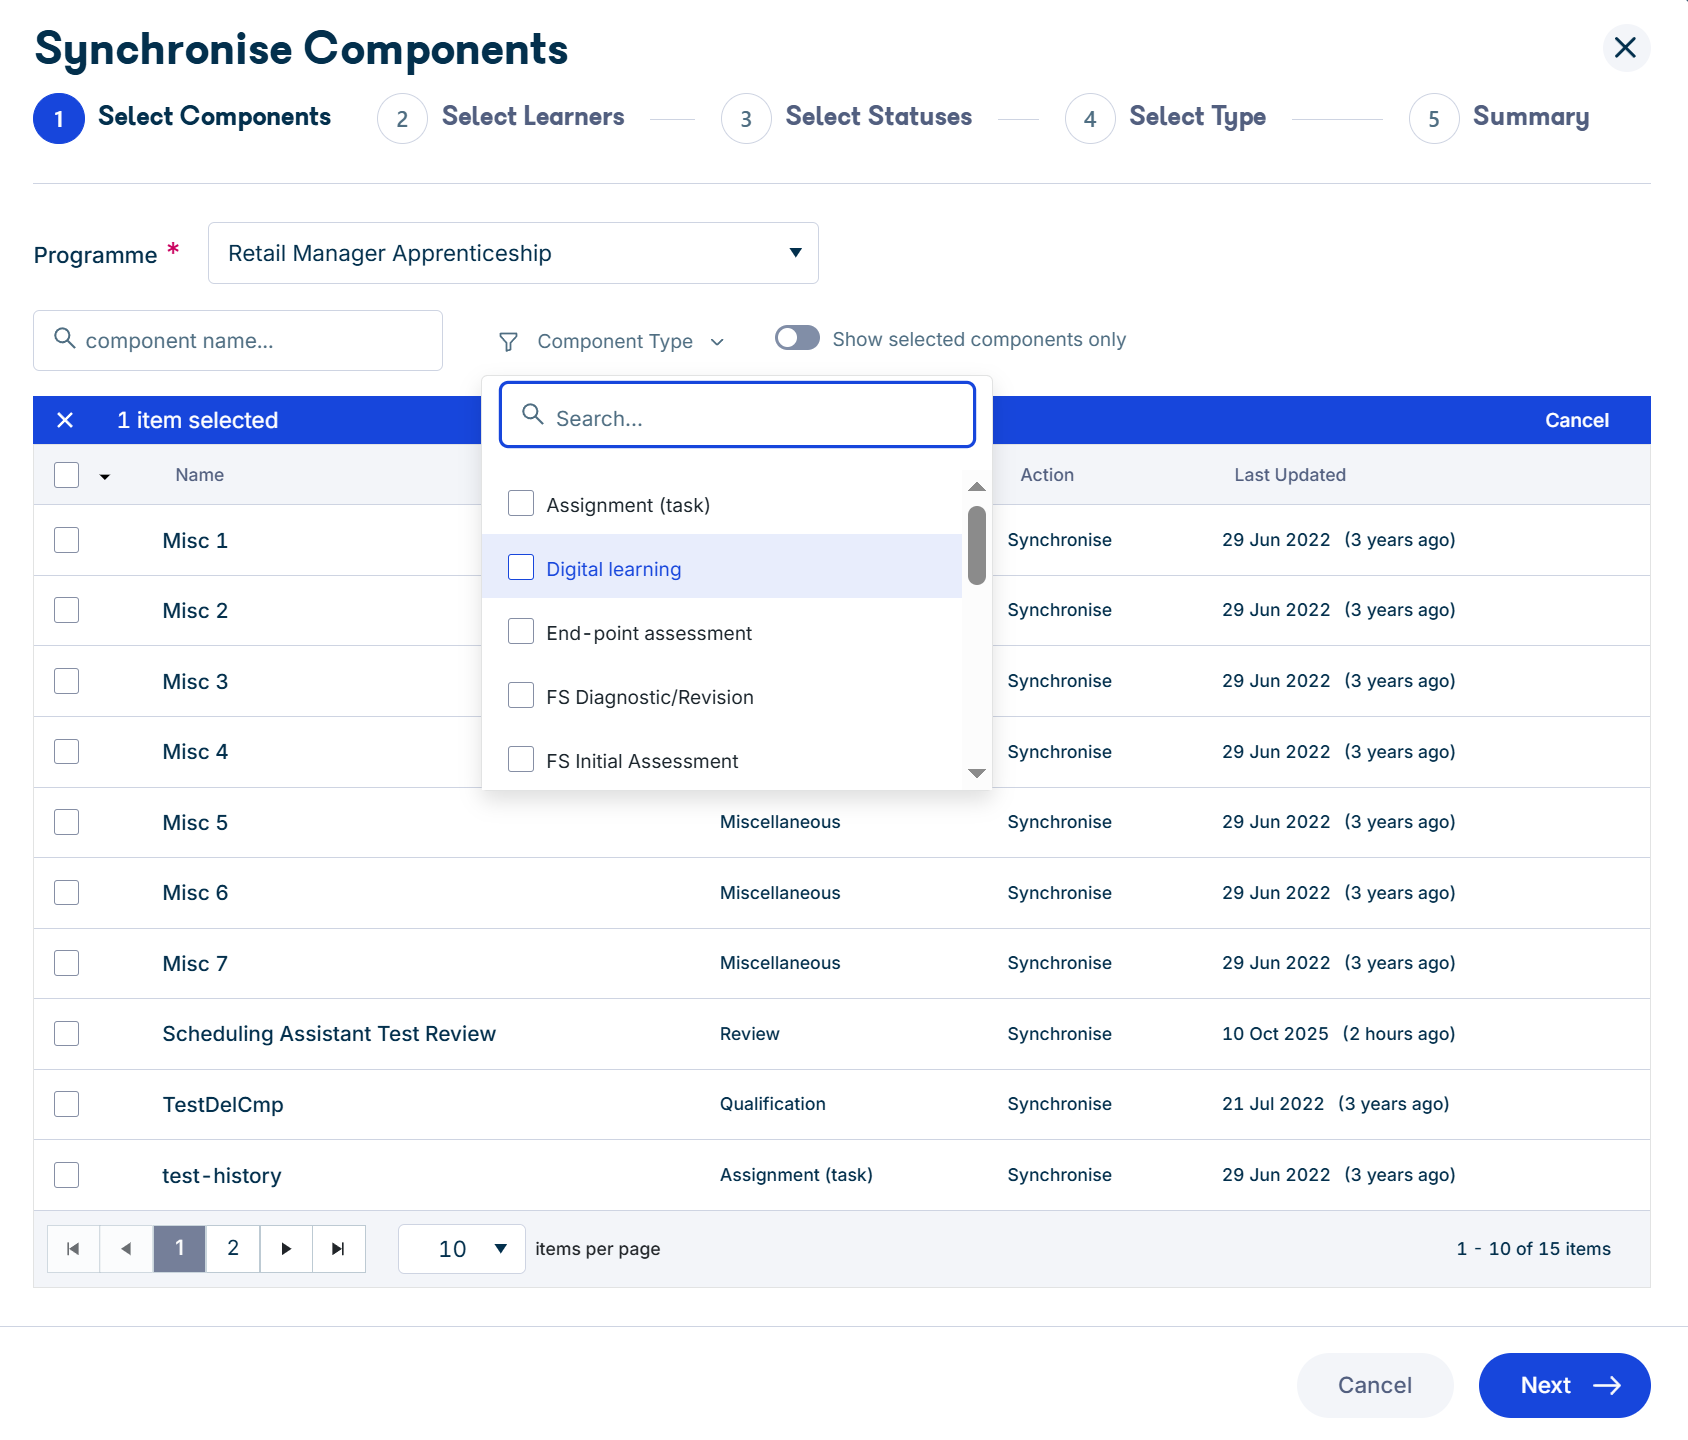This screenshot has width=1688, height=1440.
Task: Click Synchronise in the Misc 4 row
Action: tap(1060, 752)
